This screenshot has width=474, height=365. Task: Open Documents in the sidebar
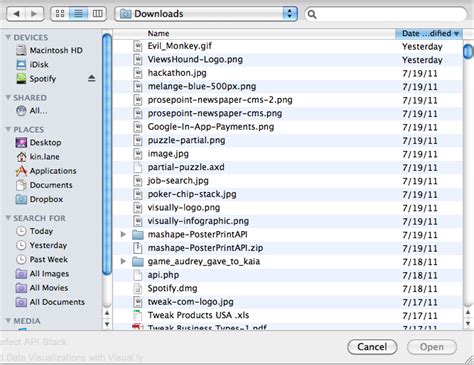[x=44, y=185]
